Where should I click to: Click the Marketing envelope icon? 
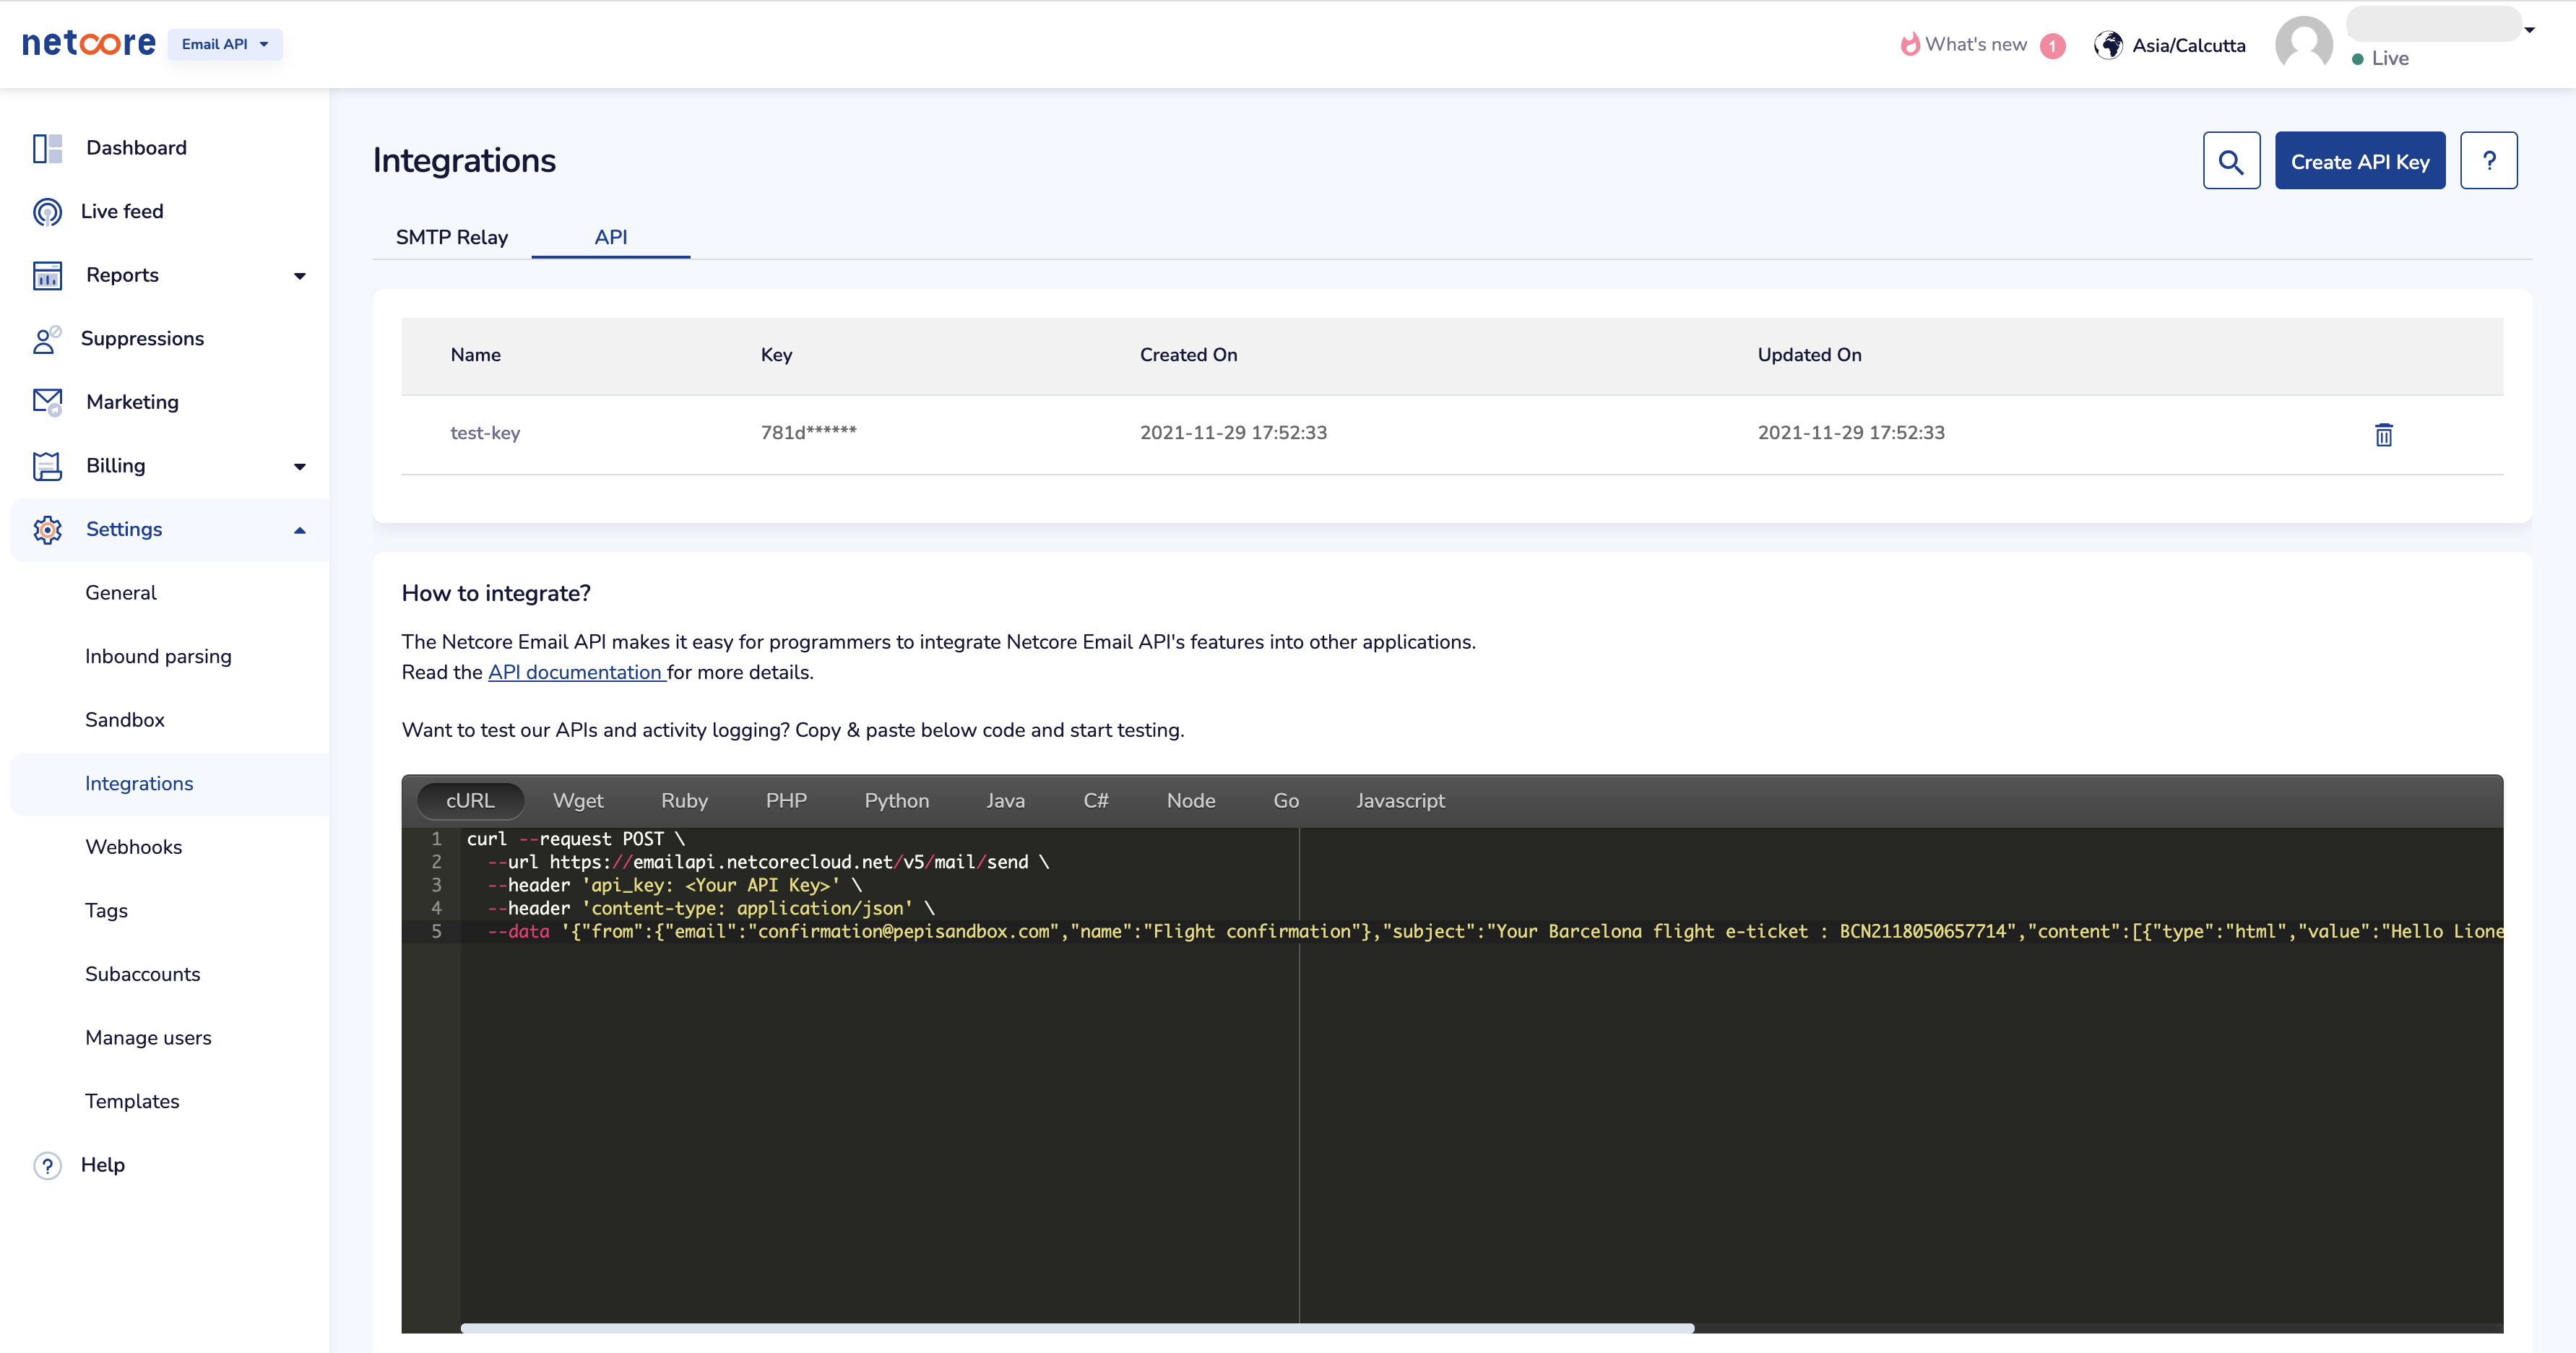[x=47, y=402]
